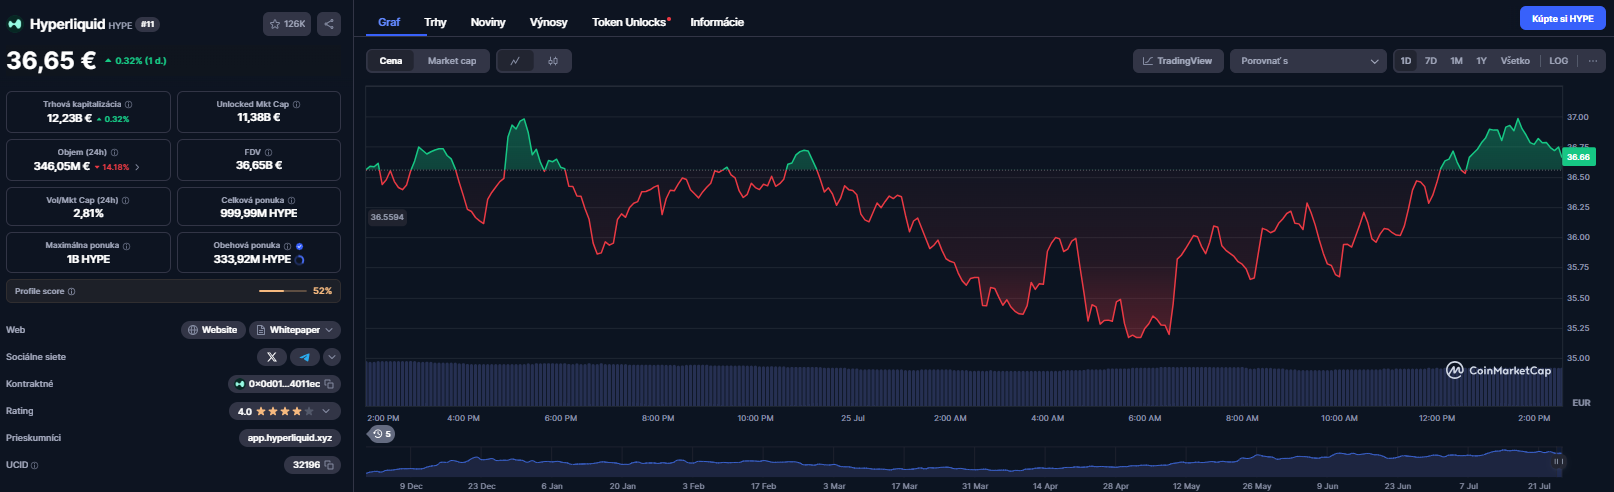Show info for Objem (24h)
The width and height of the screenshot is (1614, 492).
[x=114, y=152]
